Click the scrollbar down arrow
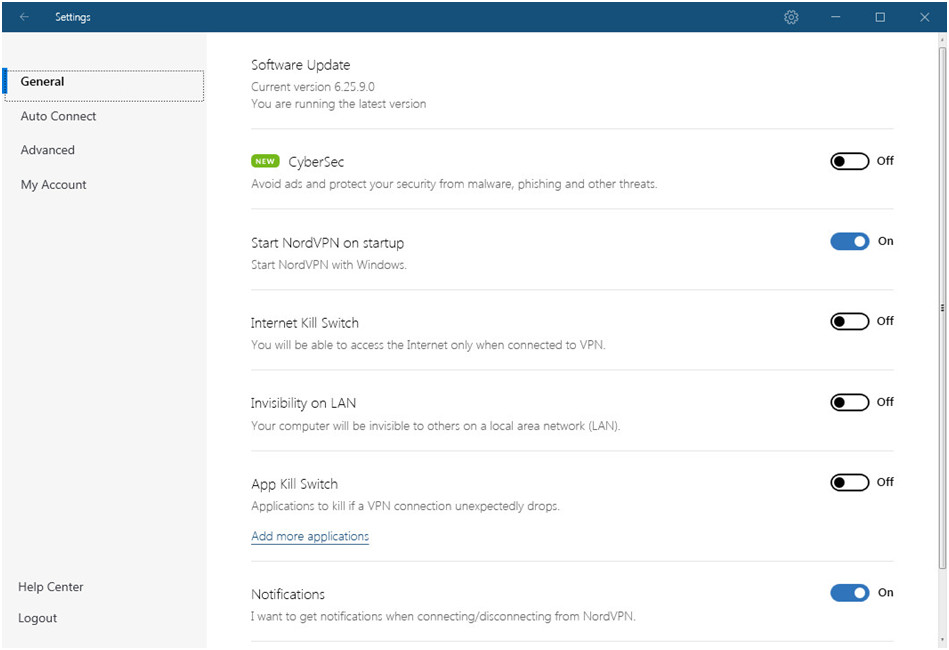The image size is (949, 650). [942, 640]
